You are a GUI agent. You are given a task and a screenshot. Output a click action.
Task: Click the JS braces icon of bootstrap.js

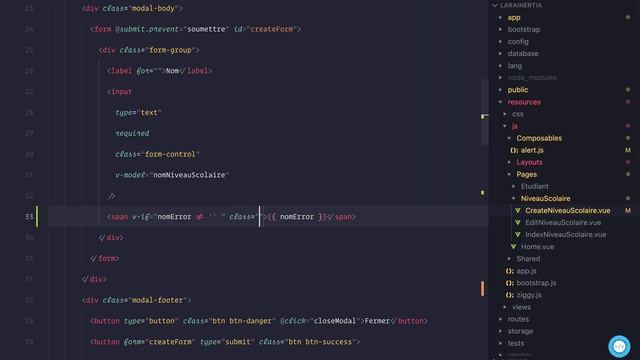(x=510, y=283)
